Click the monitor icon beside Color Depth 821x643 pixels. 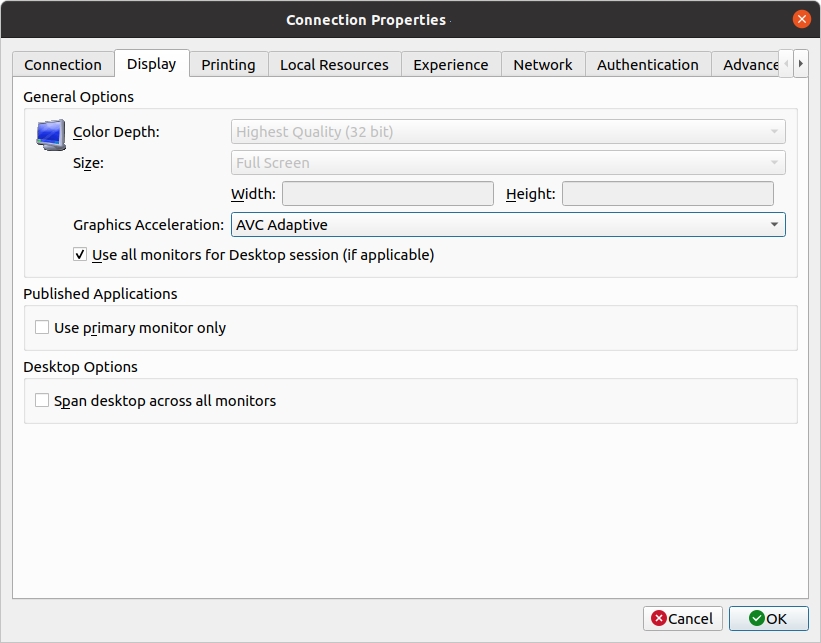coord(50,134)
